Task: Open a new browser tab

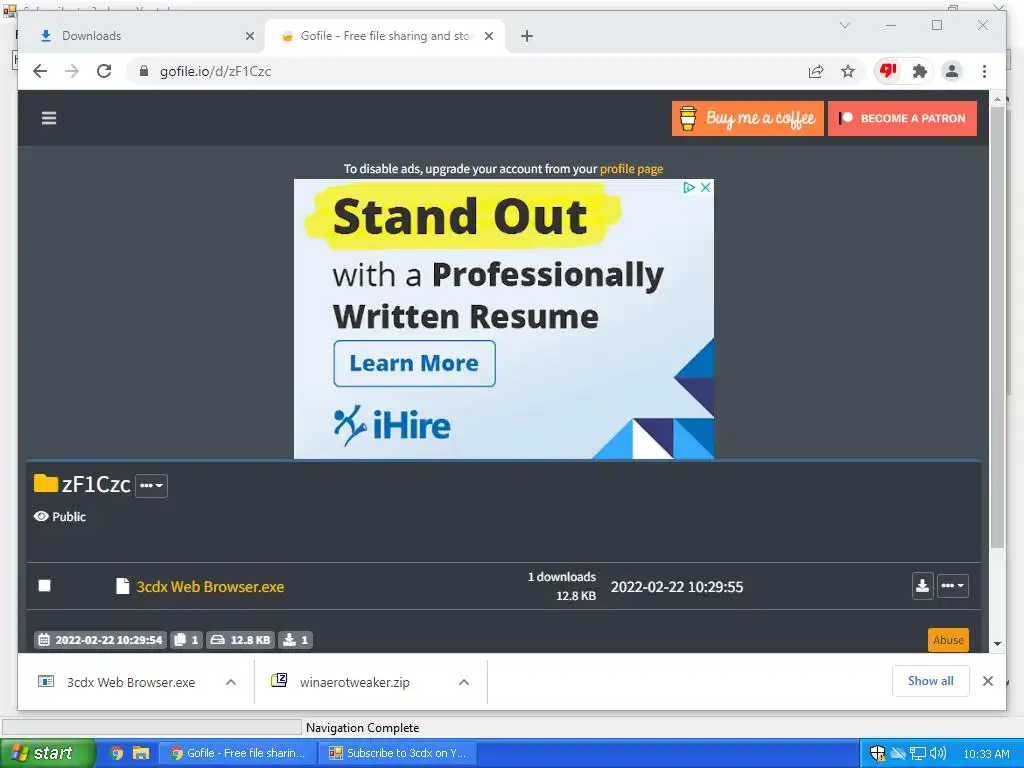Action: [x=527, y=36]
